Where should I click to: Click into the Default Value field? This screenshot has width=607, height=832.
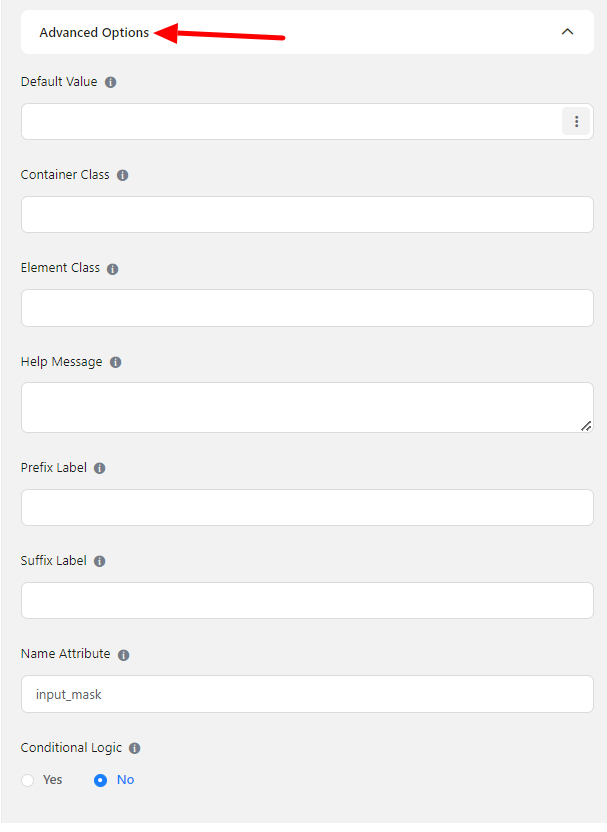(x=290, y=121)
